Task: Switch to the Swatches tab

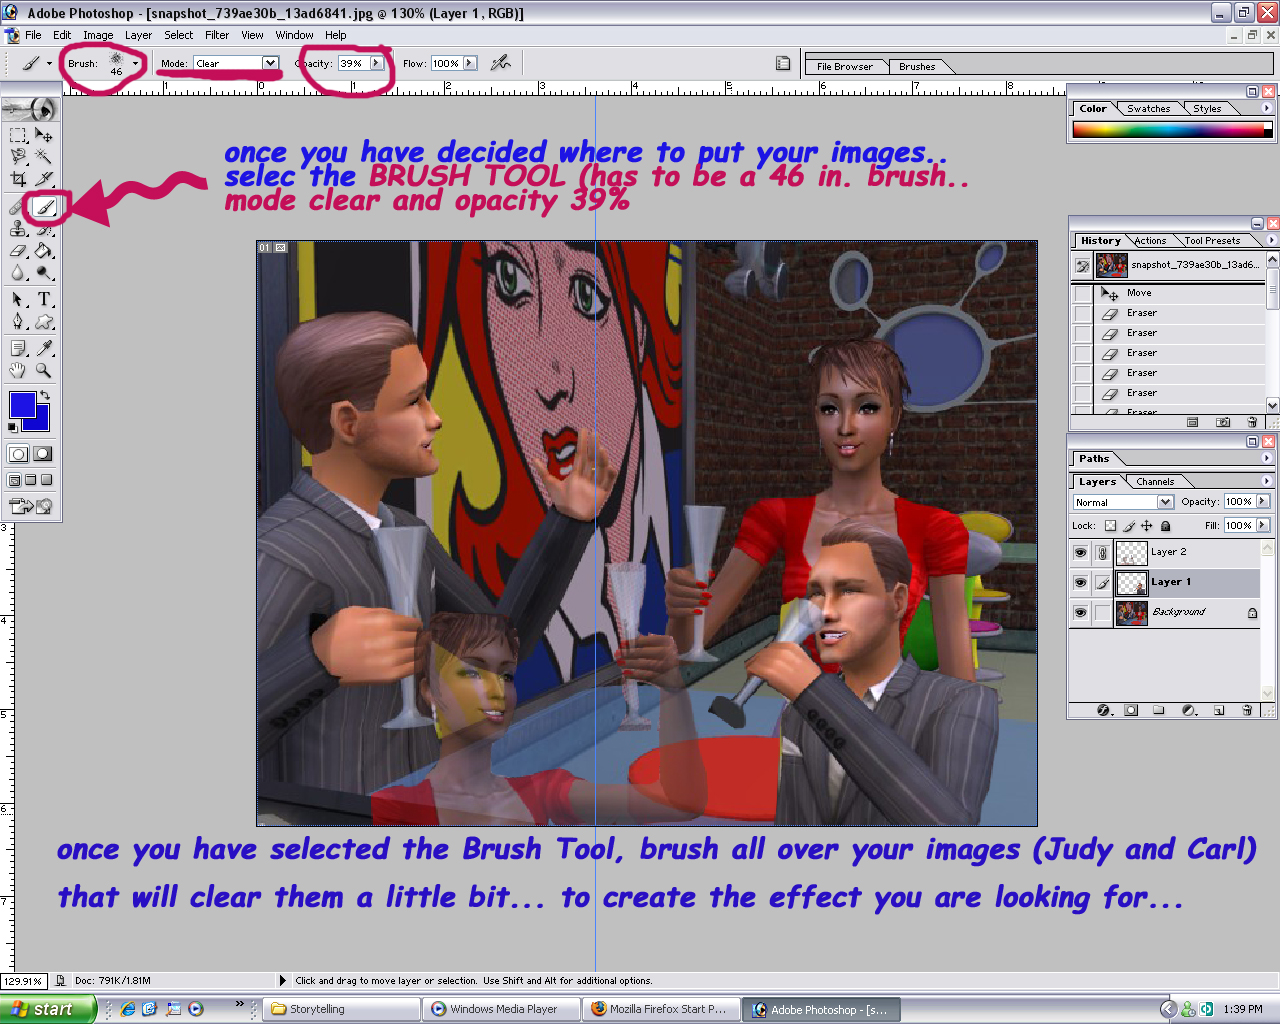Action: [1148, 109]
